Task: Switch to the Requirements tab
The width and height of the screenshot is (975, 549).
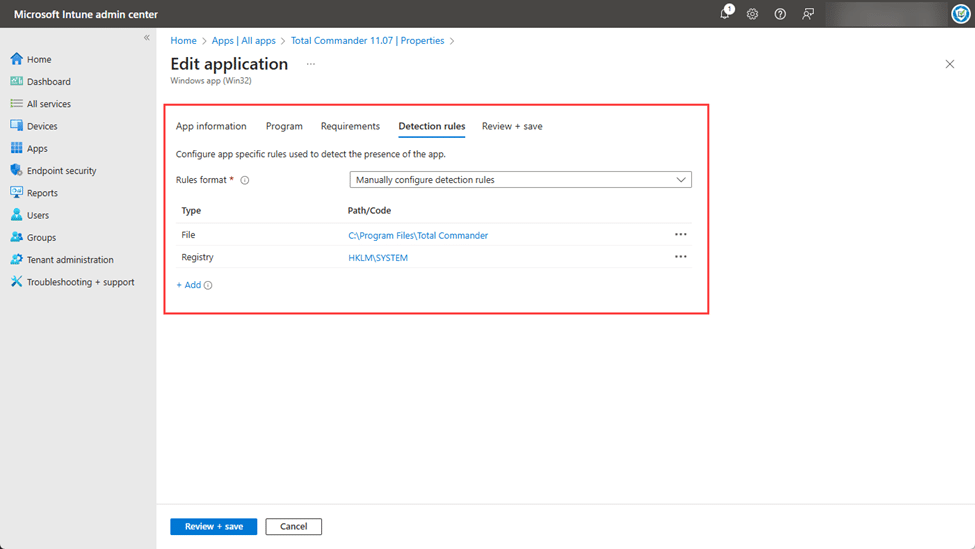Action: [x=350, y=127]
